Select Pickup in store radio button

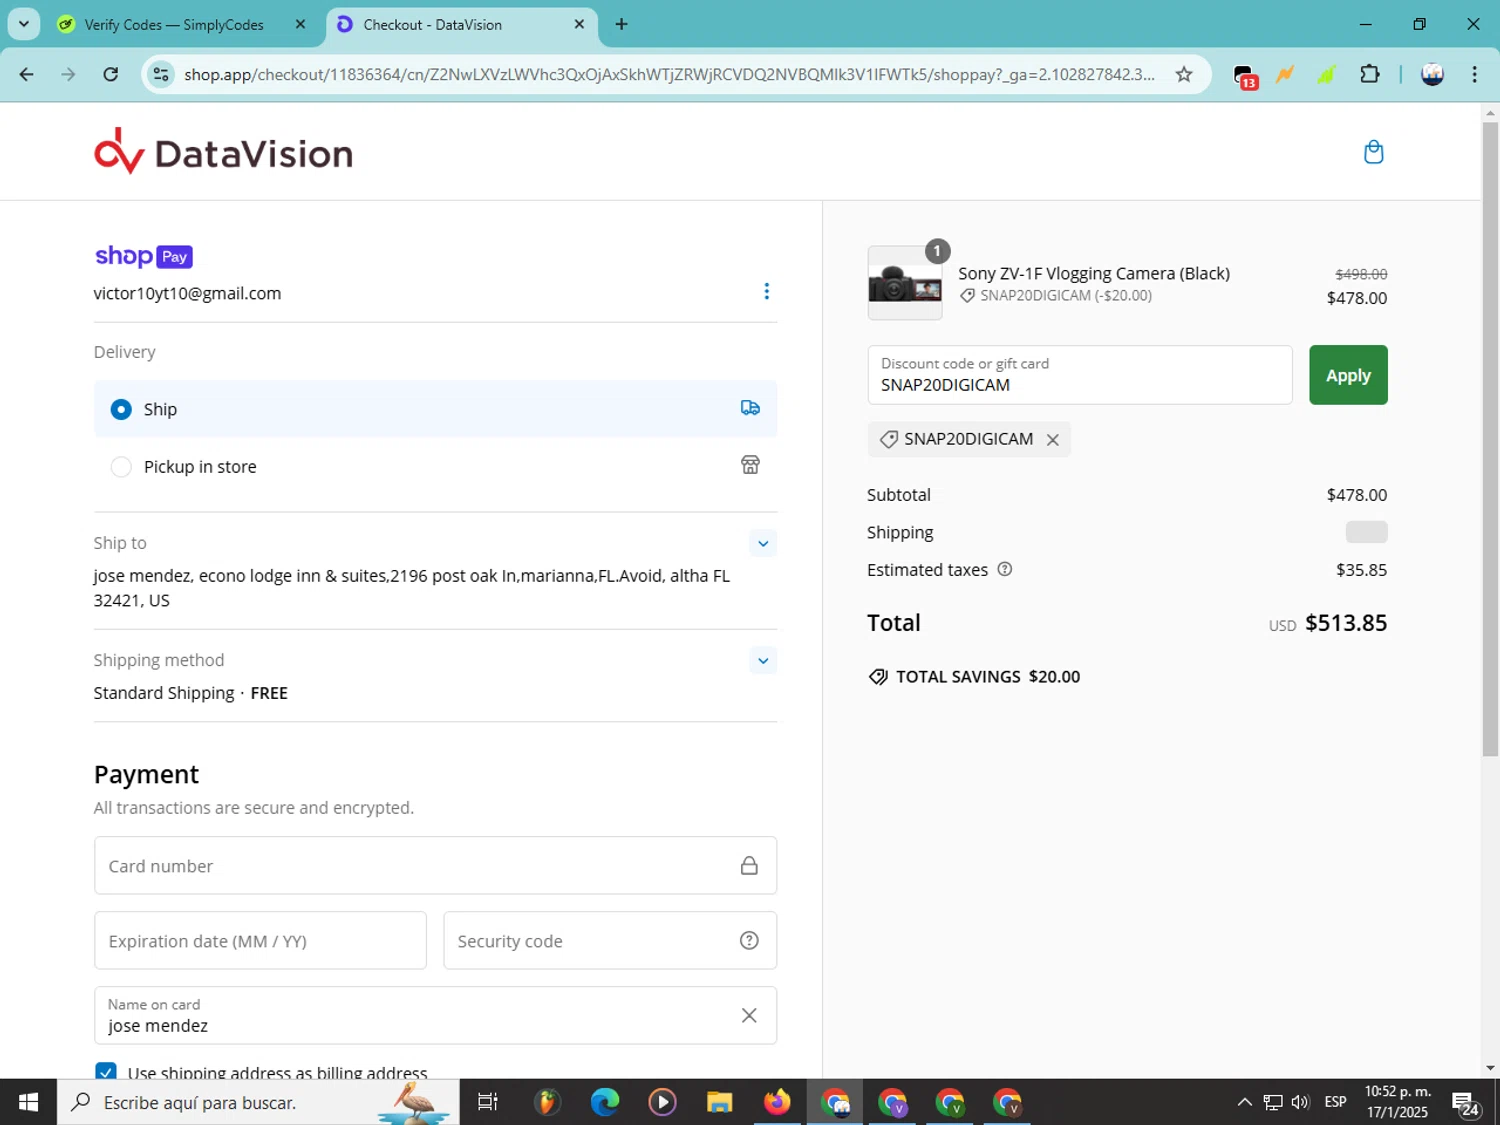click(121, 467)
